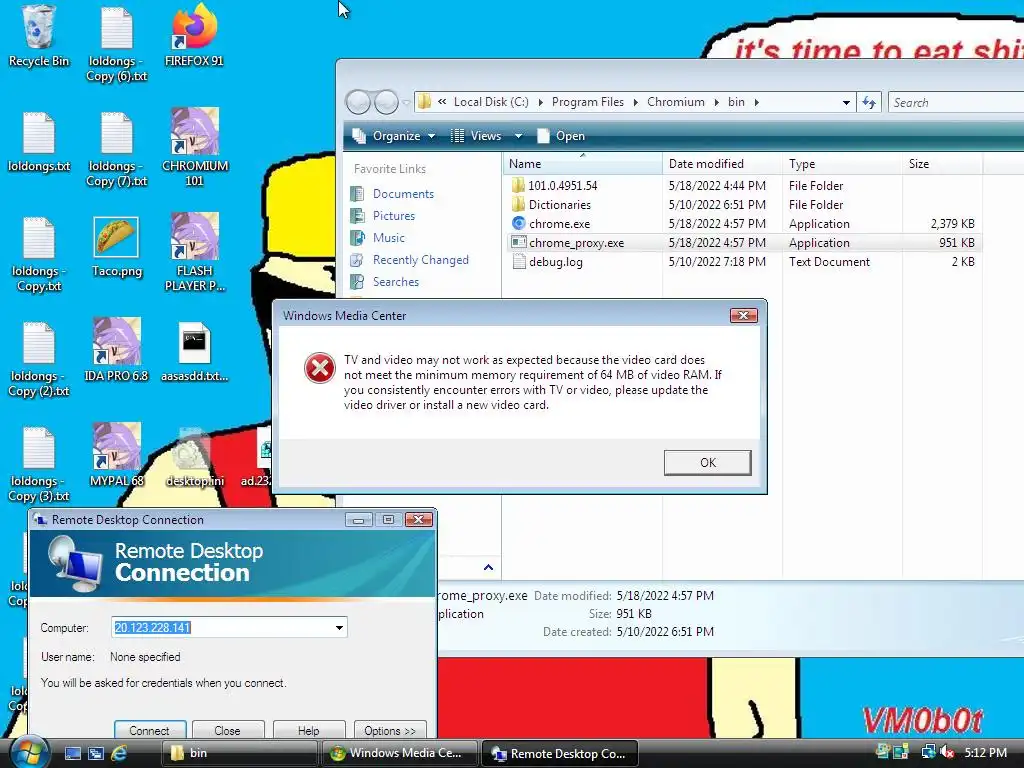Select the aasasdd.txt desktop file
This screenshot has height=768, width=1024.
[x=195, y=351]
